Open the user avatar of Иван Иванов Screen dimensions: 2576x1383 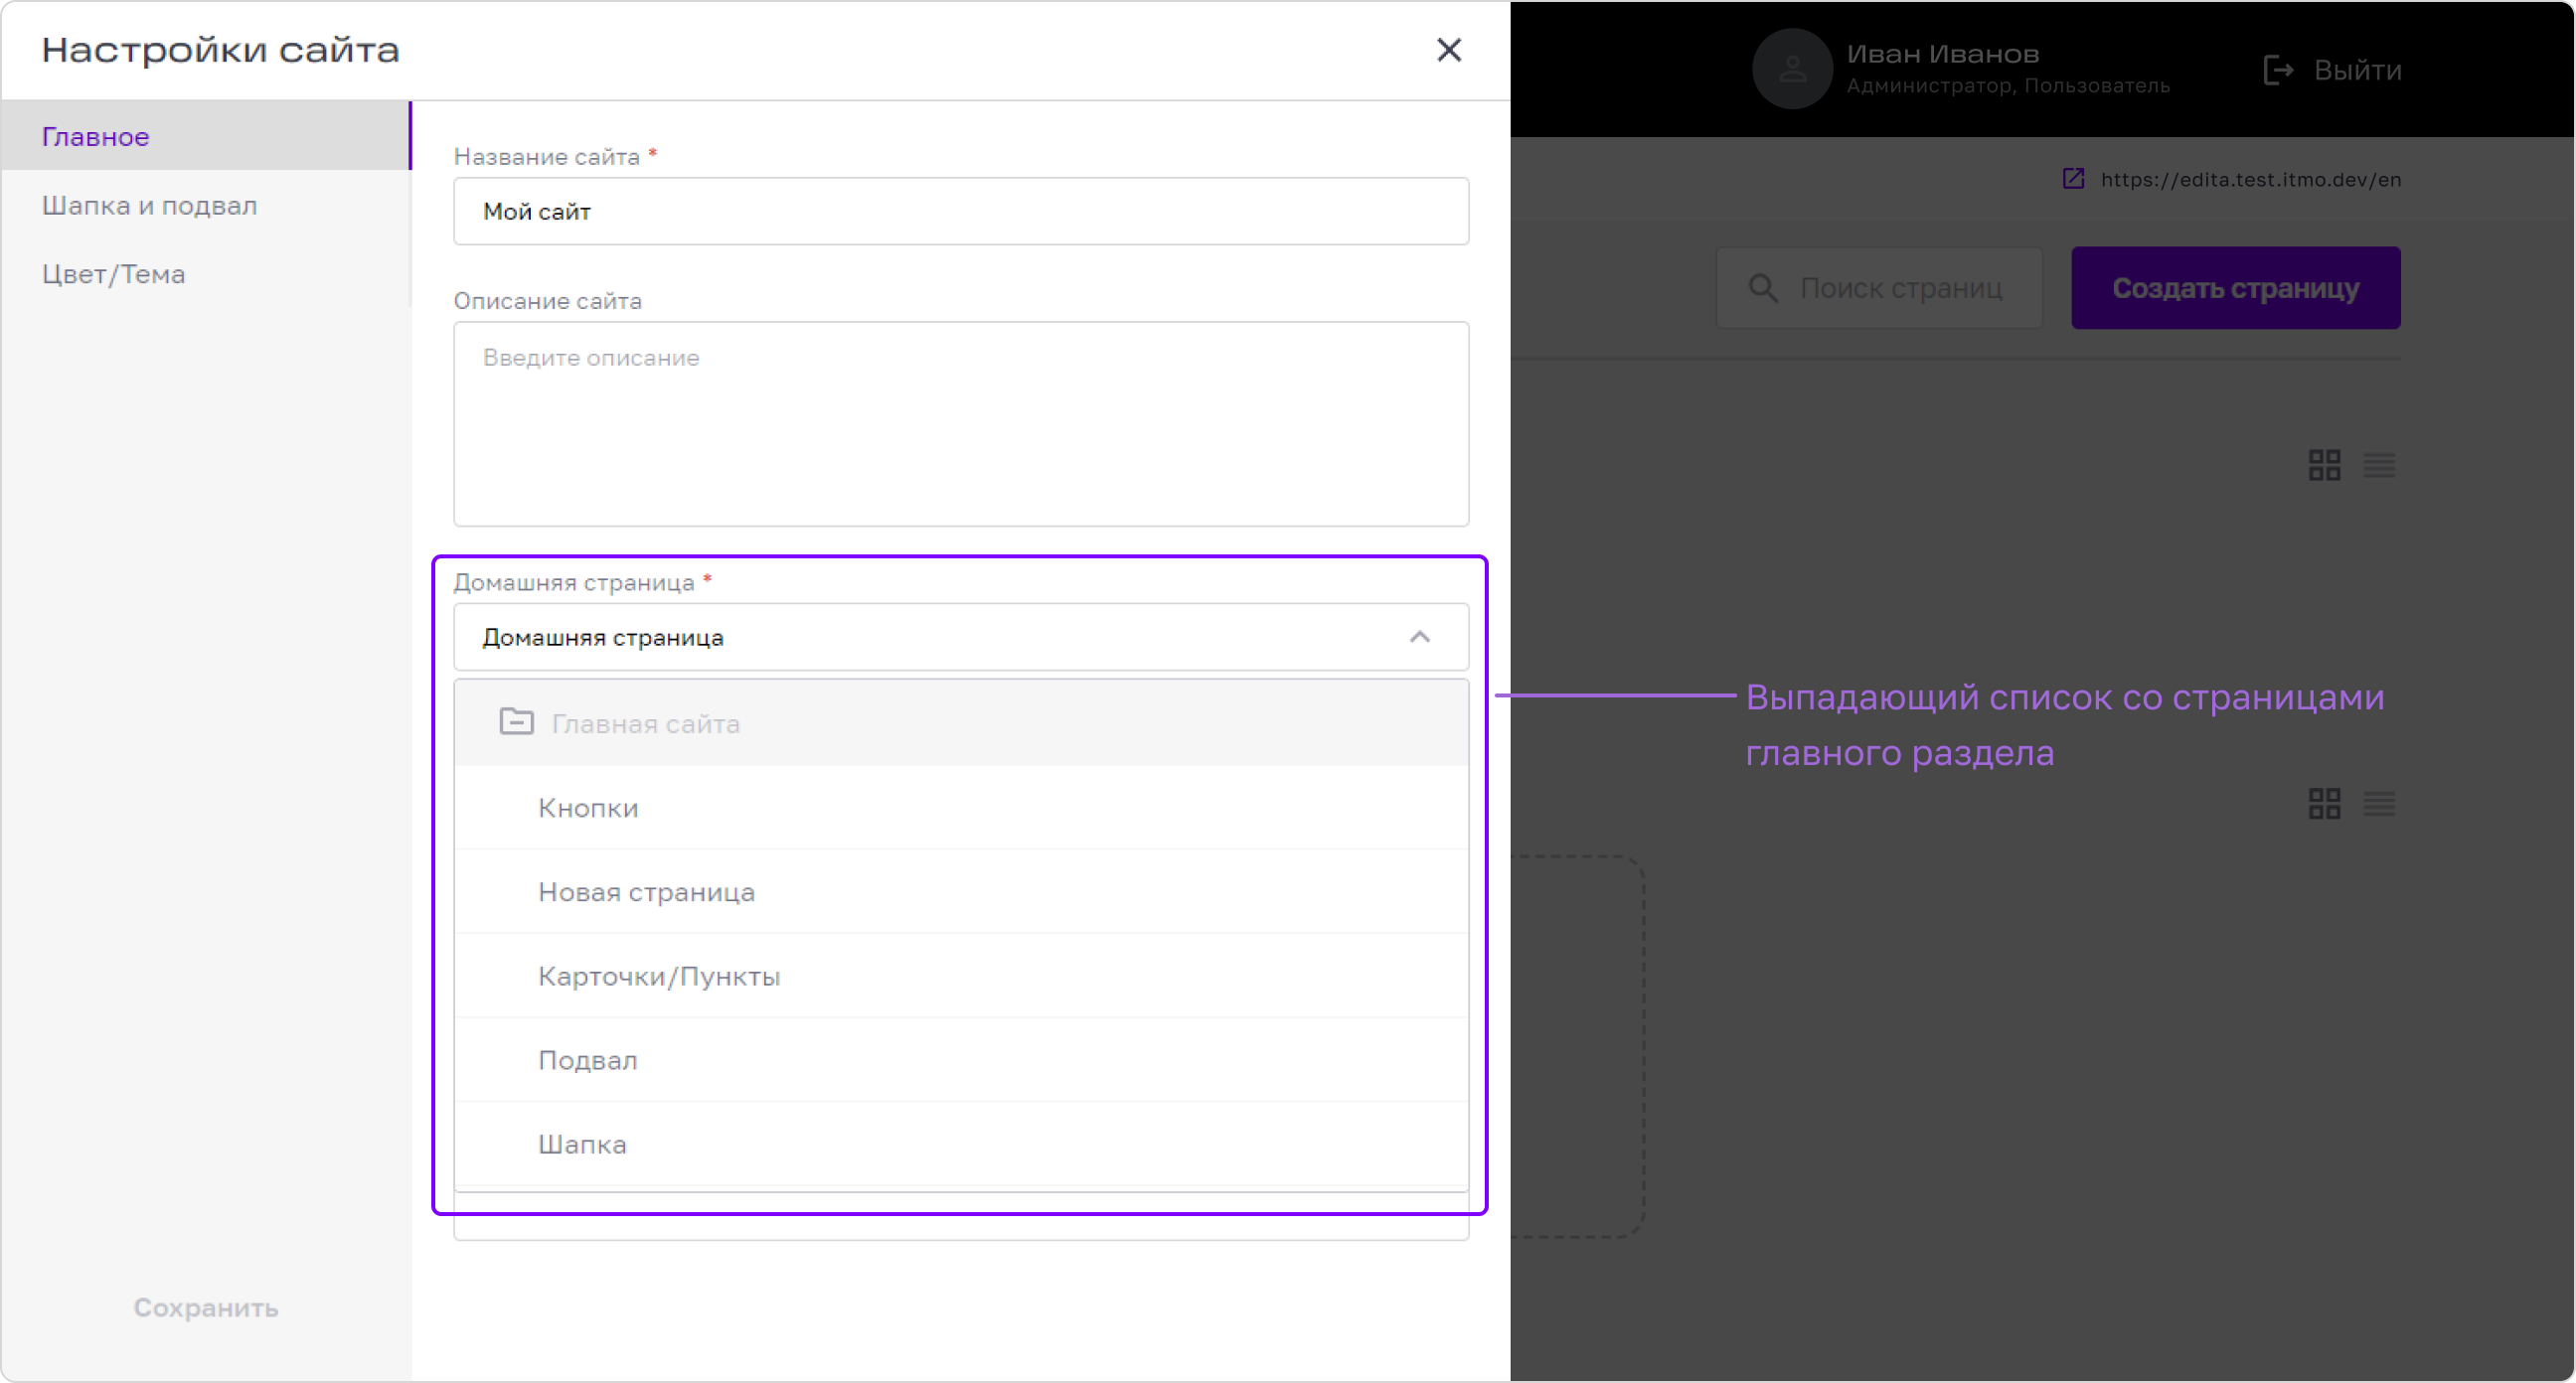click(x=1792, y=69)
